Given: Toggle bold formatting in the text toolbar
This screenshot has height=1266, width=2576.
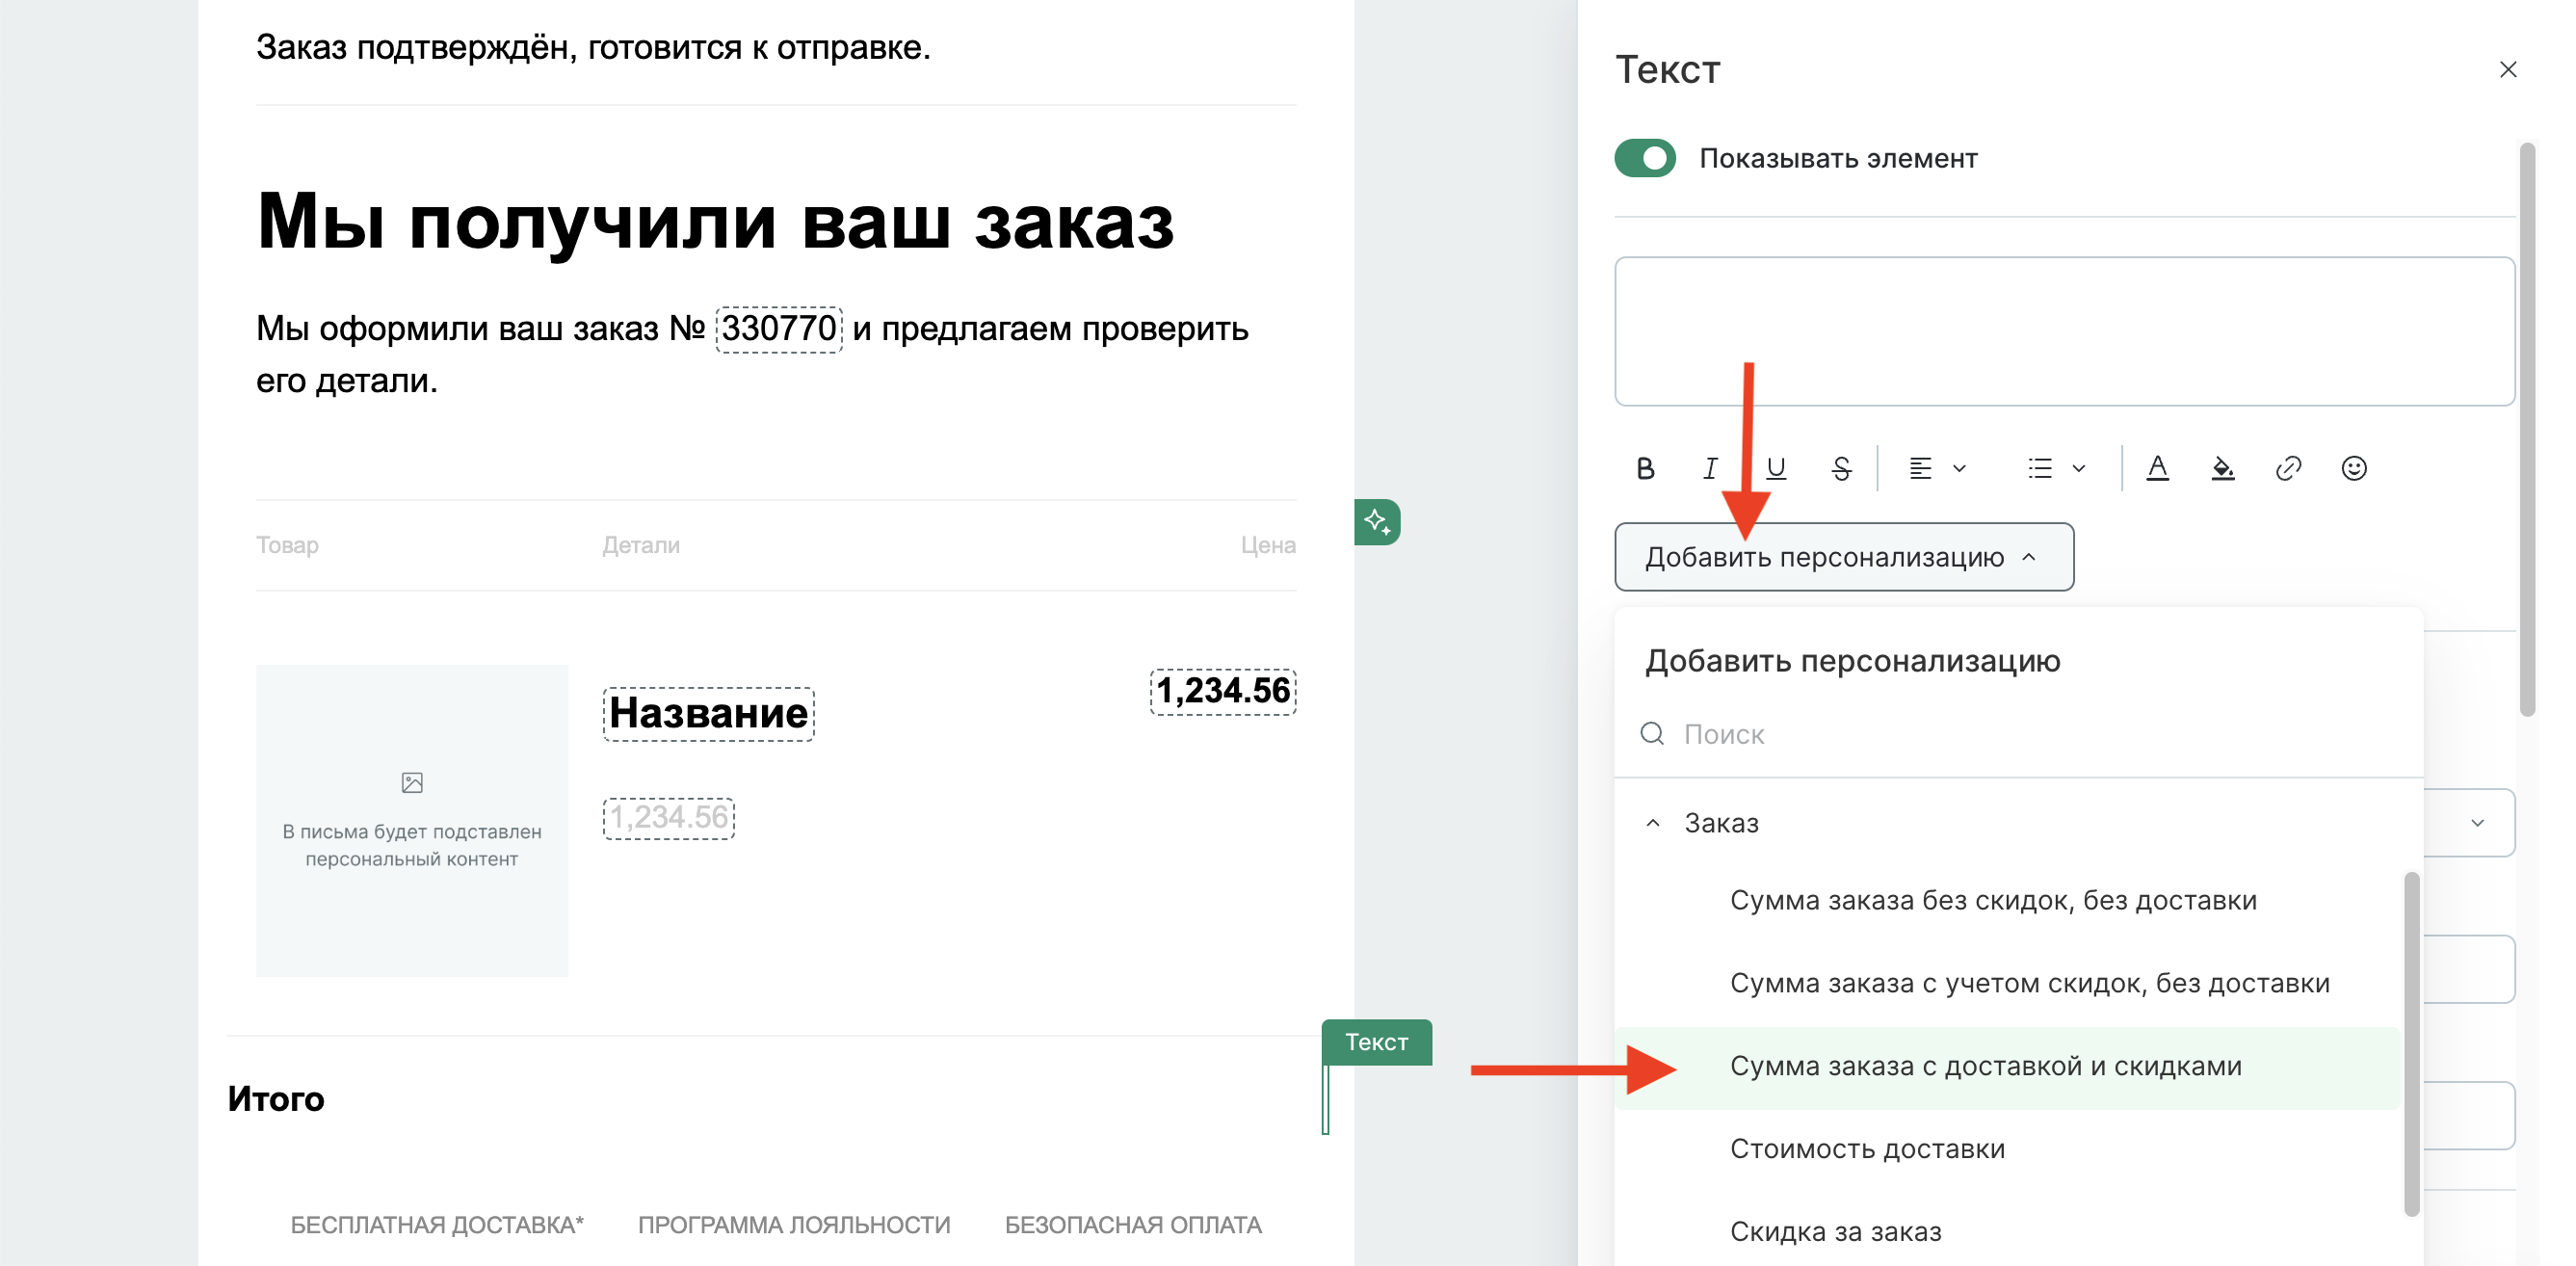Looking at the screenshot, I should pos(1645,468).
